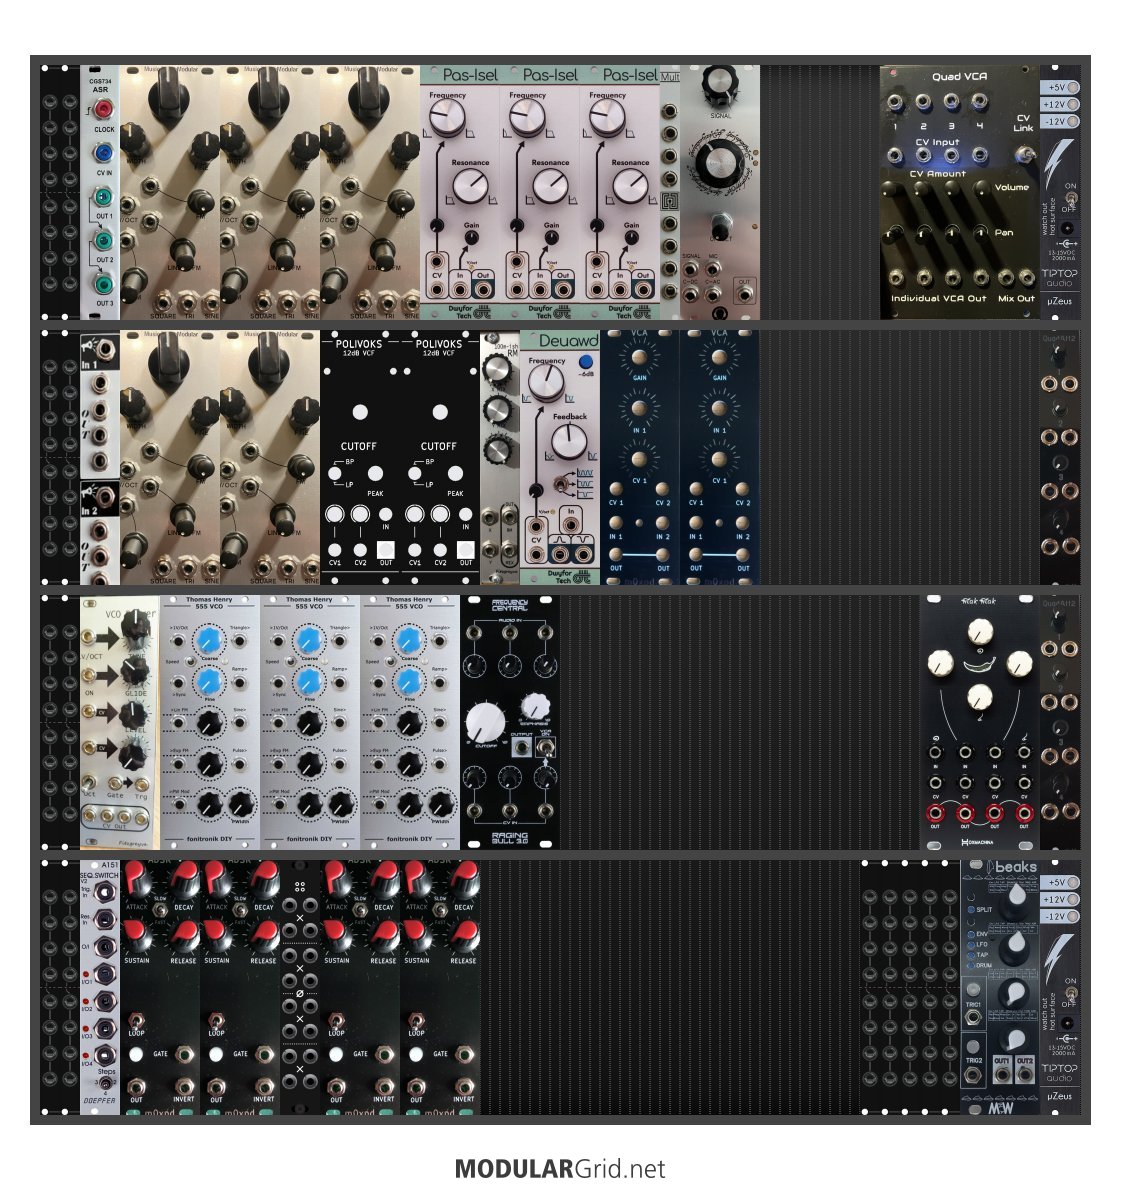Viewport: 1121px width, 1190px height.
Task: Flip the Quad VCA CV Link switch
Action: 1025,154
